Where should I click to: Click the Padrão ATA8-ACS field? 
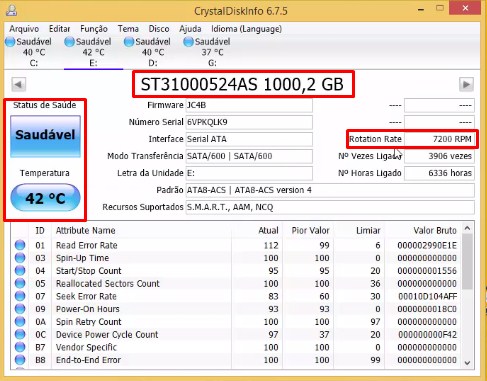click(x=330, y=190)
